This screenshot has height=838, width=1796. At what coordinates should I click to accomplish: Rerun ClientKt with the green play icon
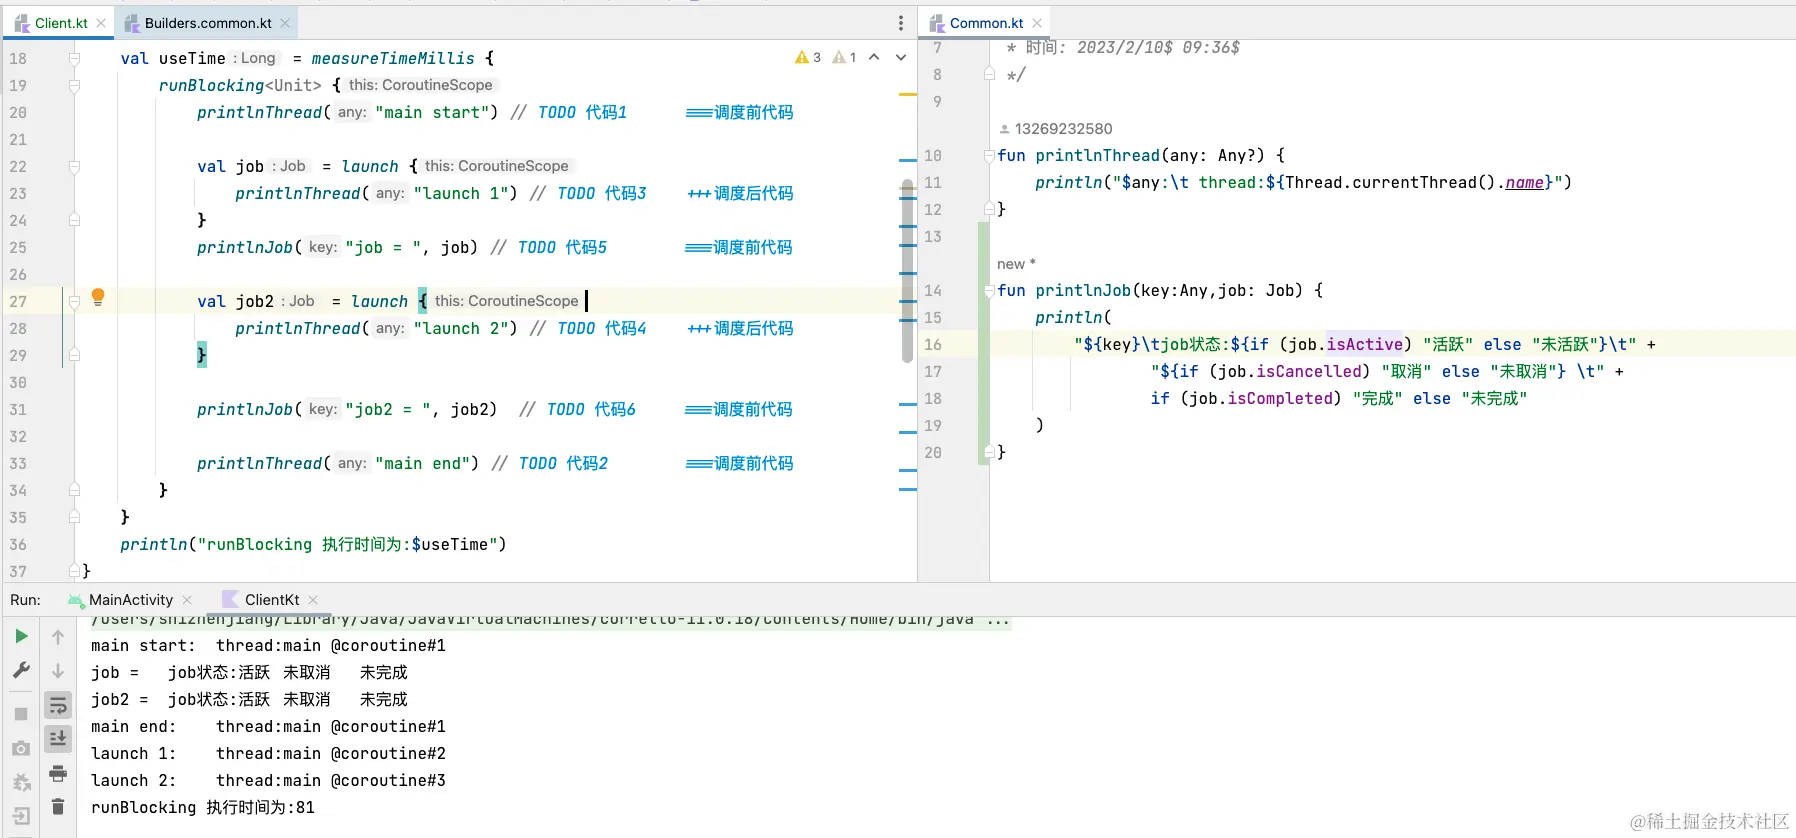point(21,636)
